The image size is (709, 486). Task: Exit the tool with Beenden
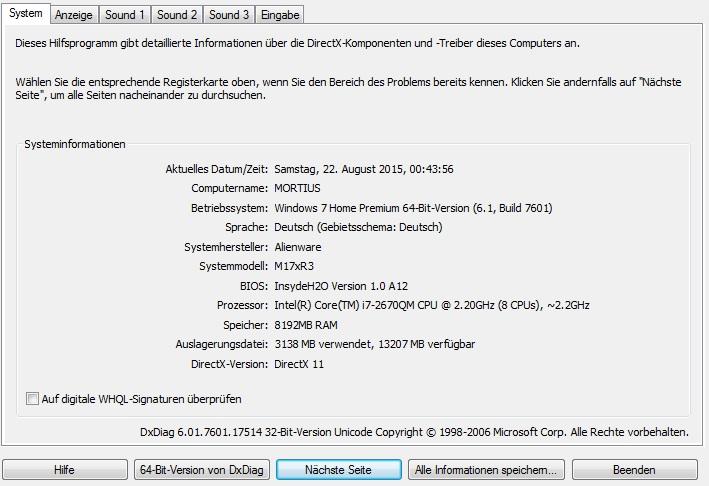click(x=634, y=470)
